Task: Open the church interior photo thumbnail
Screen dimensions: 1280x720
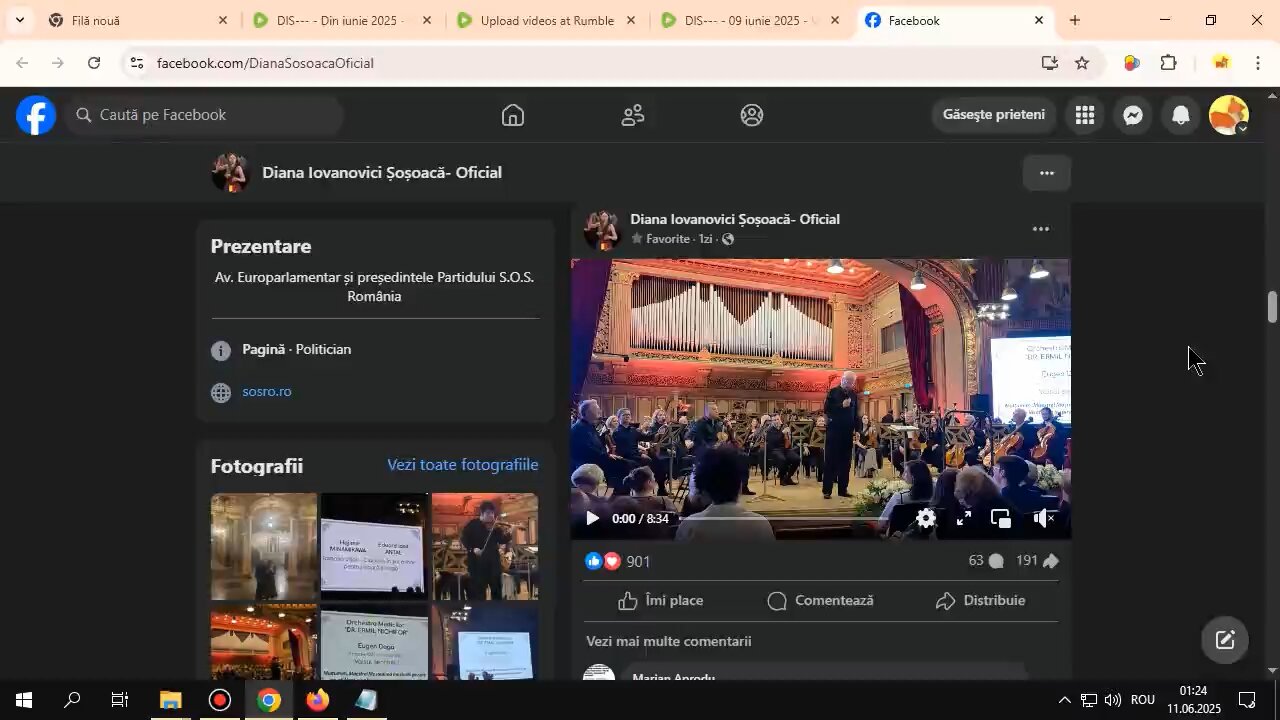Action: (264, 546)
